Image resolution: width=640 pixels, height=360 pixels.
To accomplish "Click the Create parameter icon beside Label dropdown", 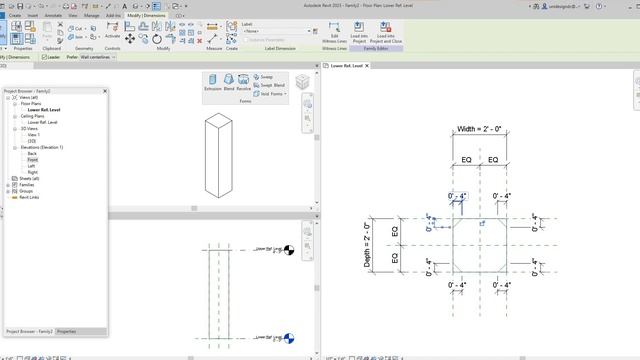I will (315, 31).
